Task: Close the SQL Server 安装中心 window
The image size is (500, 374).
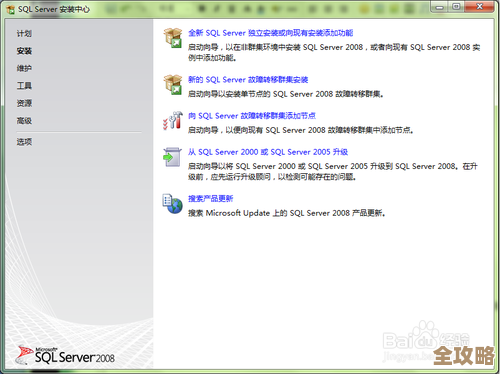Action: click(479, 7)
